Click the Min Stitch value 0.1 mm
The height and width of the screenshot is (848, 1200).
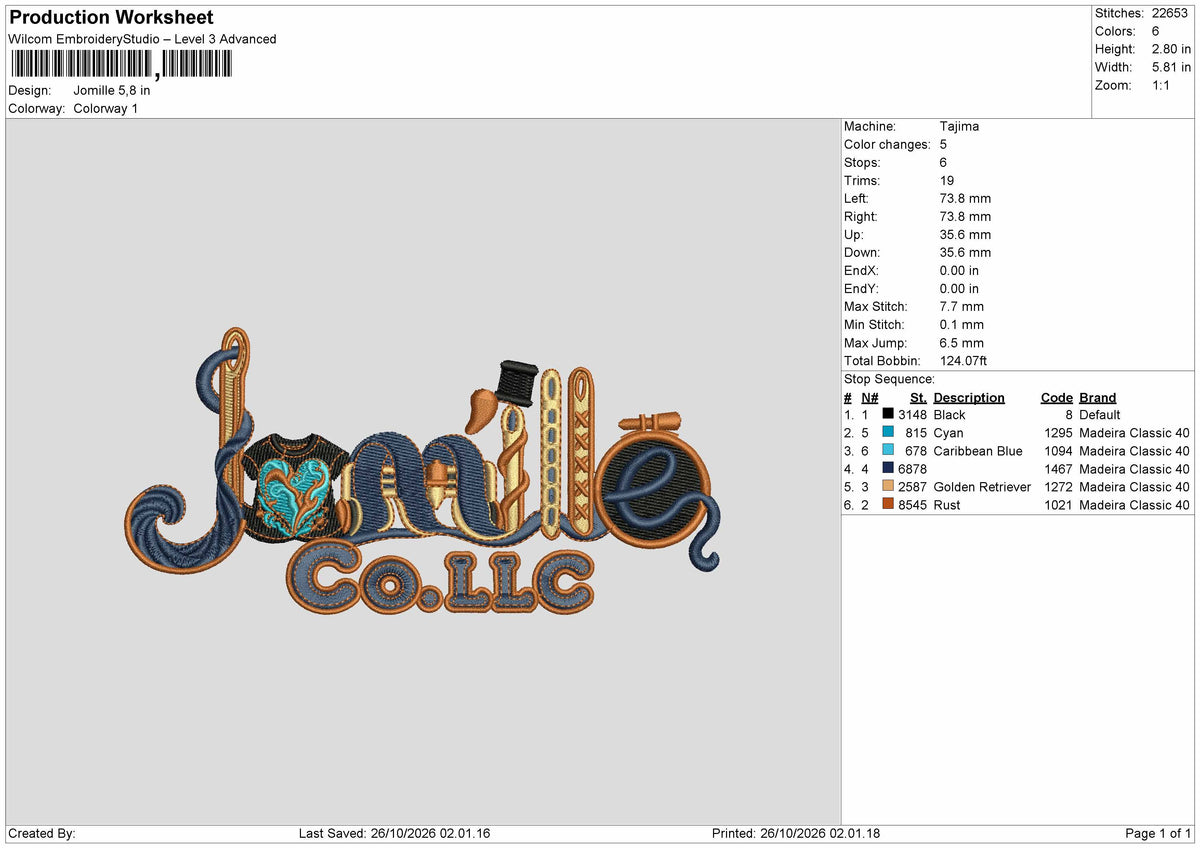962,324
